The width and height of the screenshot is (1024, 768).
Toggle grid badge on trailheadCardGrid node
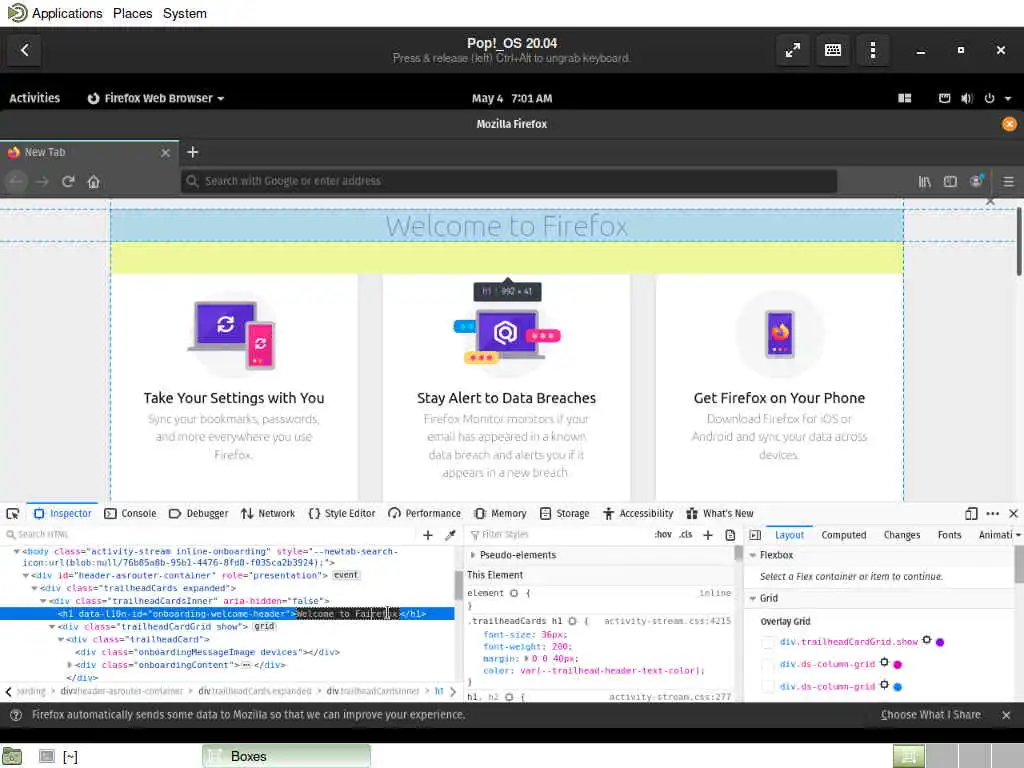tap(264, 626)
